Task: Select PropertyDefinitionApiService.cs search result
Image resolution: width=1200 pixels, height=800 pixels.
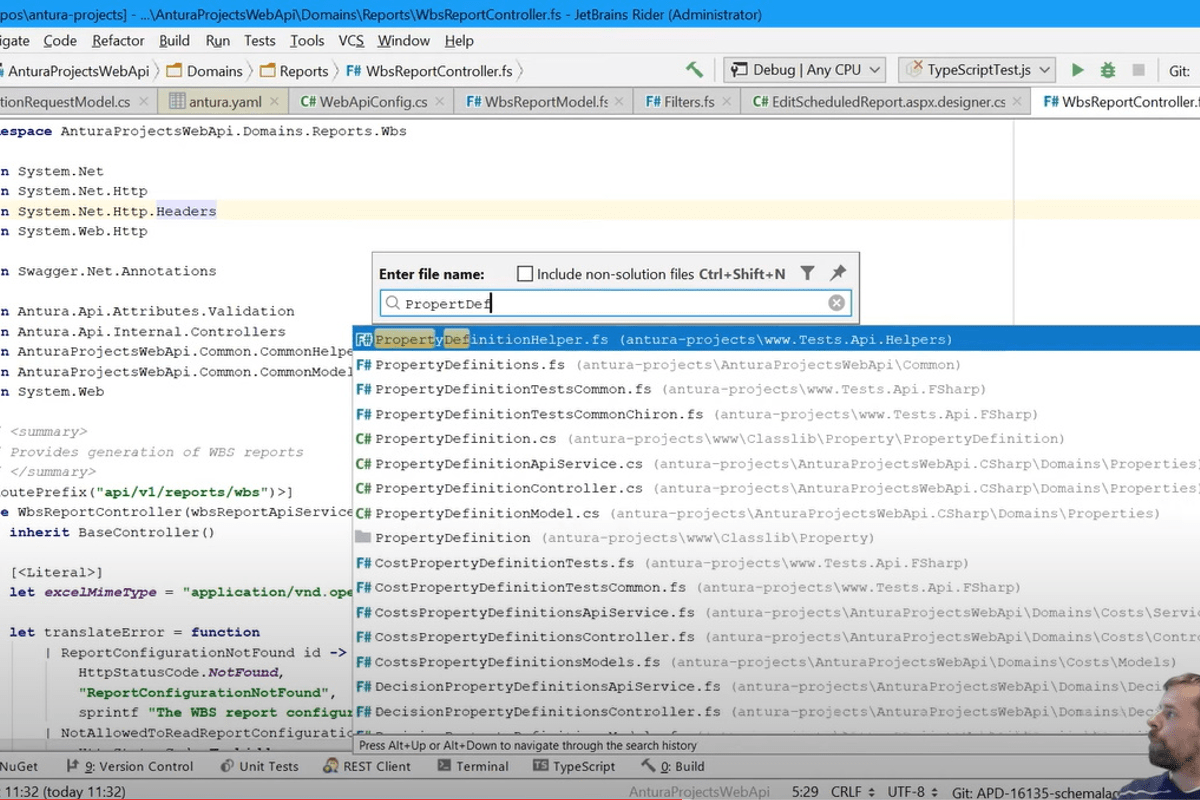Action: [776, 464]
